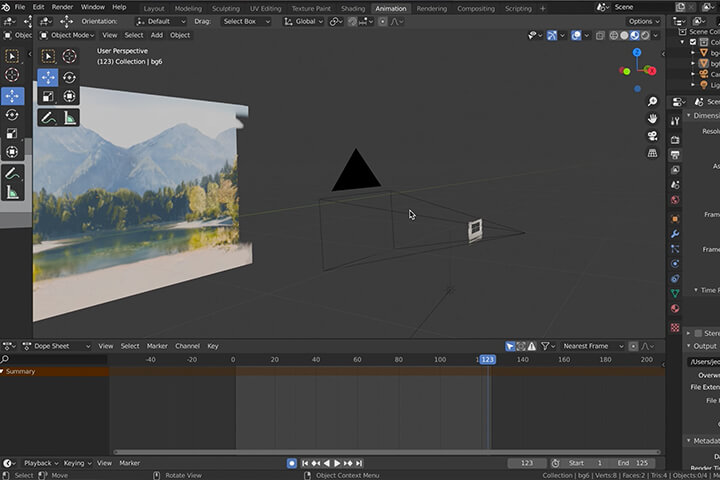
Task: Toggle viewport overlays button
Action: (576, 35)
